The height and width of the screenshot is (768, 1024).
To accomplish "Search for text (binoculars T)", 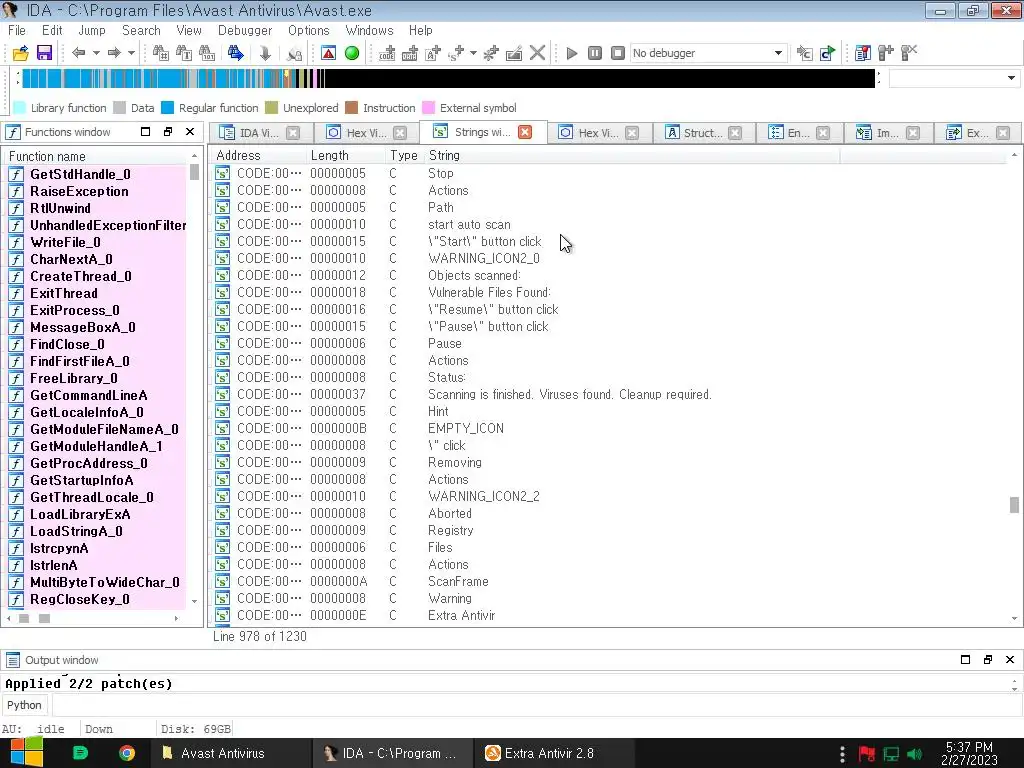I will pos(184,53).
